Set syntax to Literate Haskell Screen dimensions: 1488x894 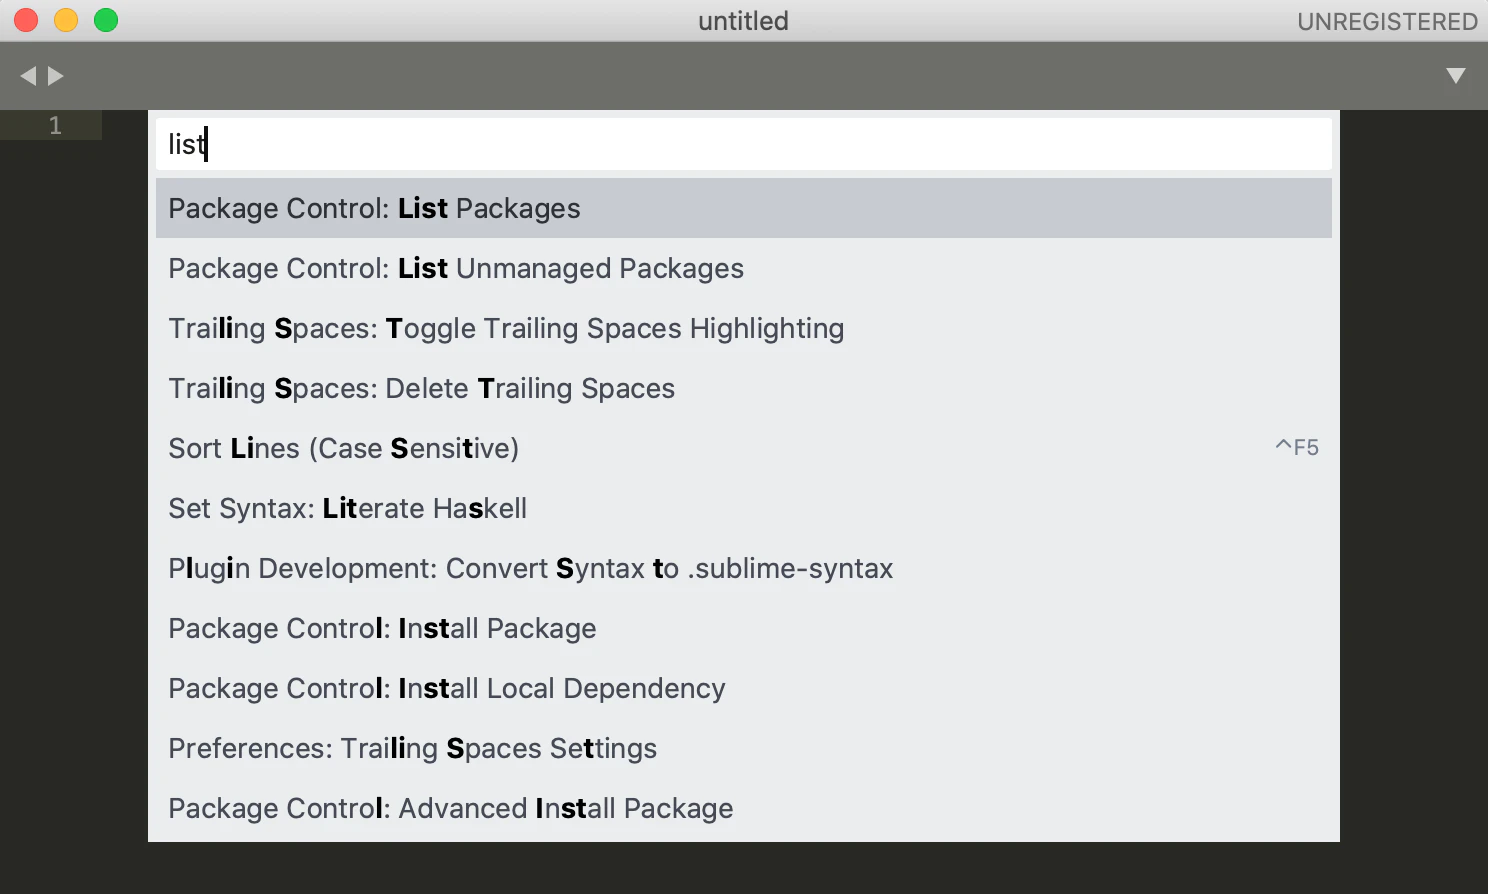click(x=744, y=508)
